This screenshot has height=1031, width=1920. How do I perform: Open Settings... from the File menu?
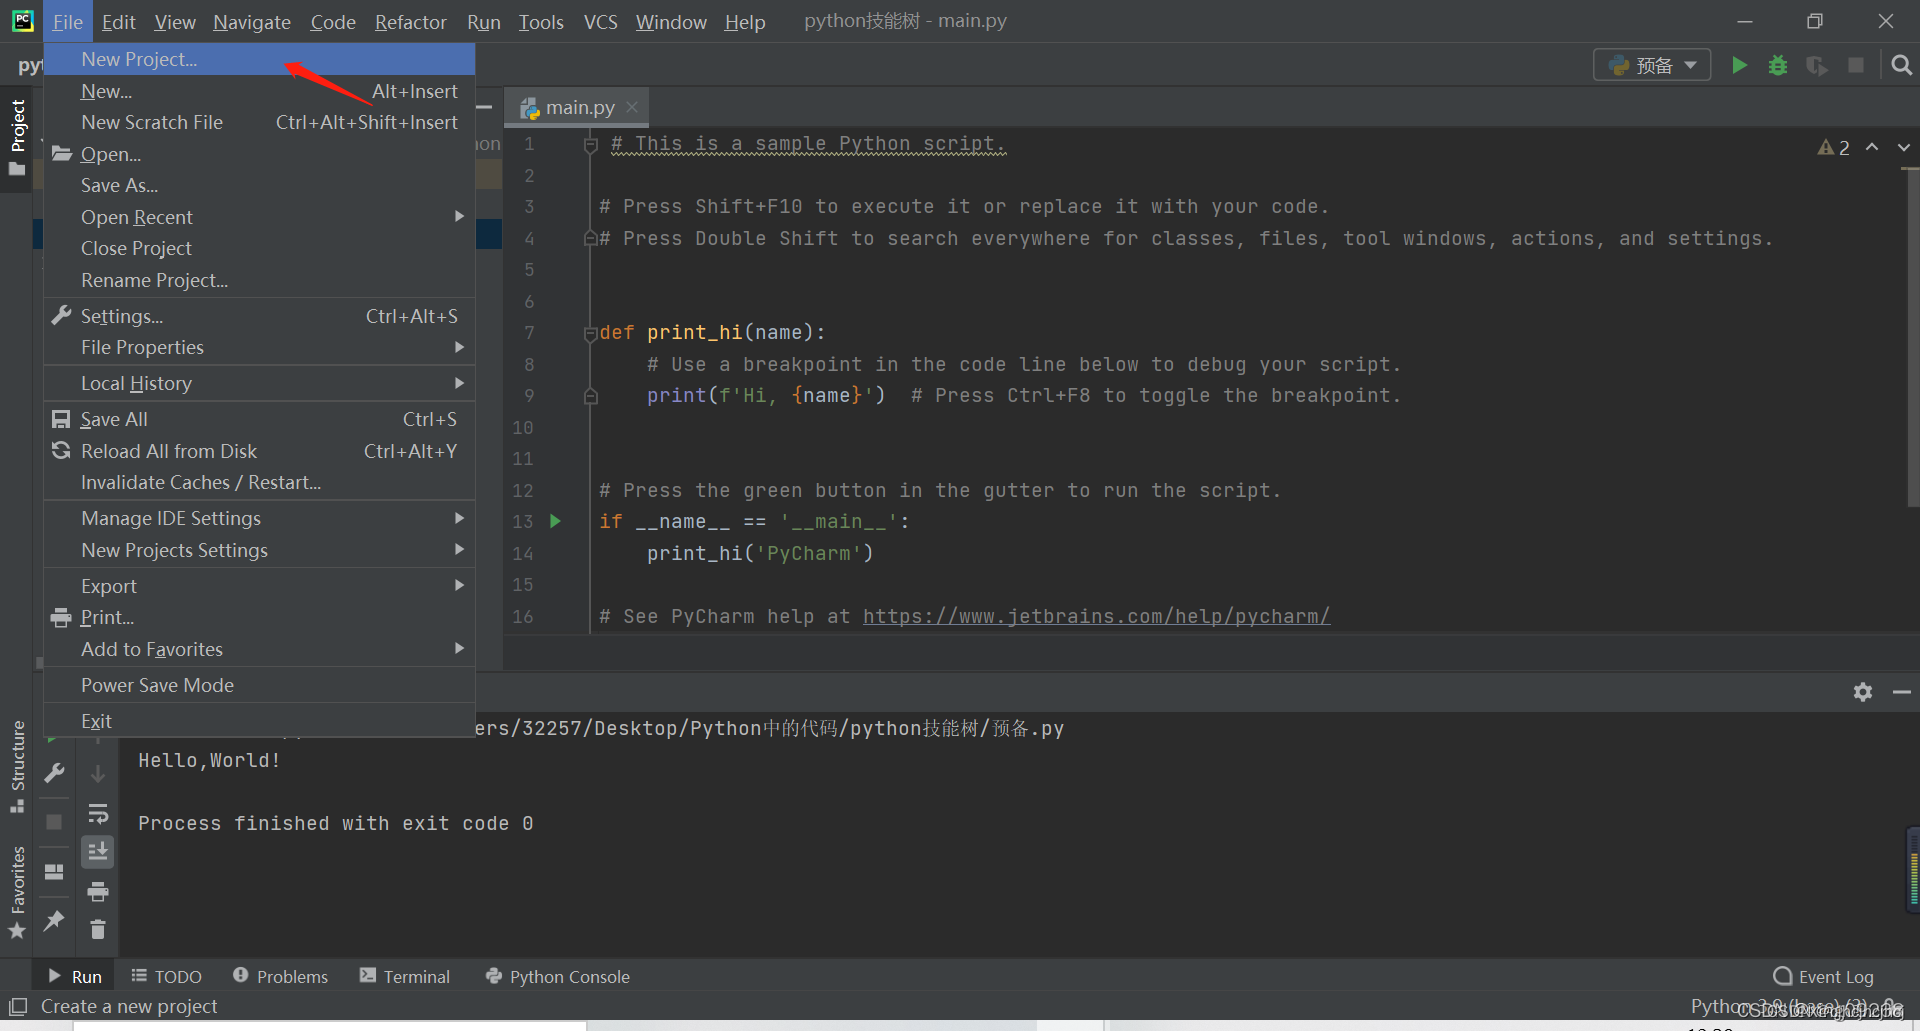coord(259,316)
